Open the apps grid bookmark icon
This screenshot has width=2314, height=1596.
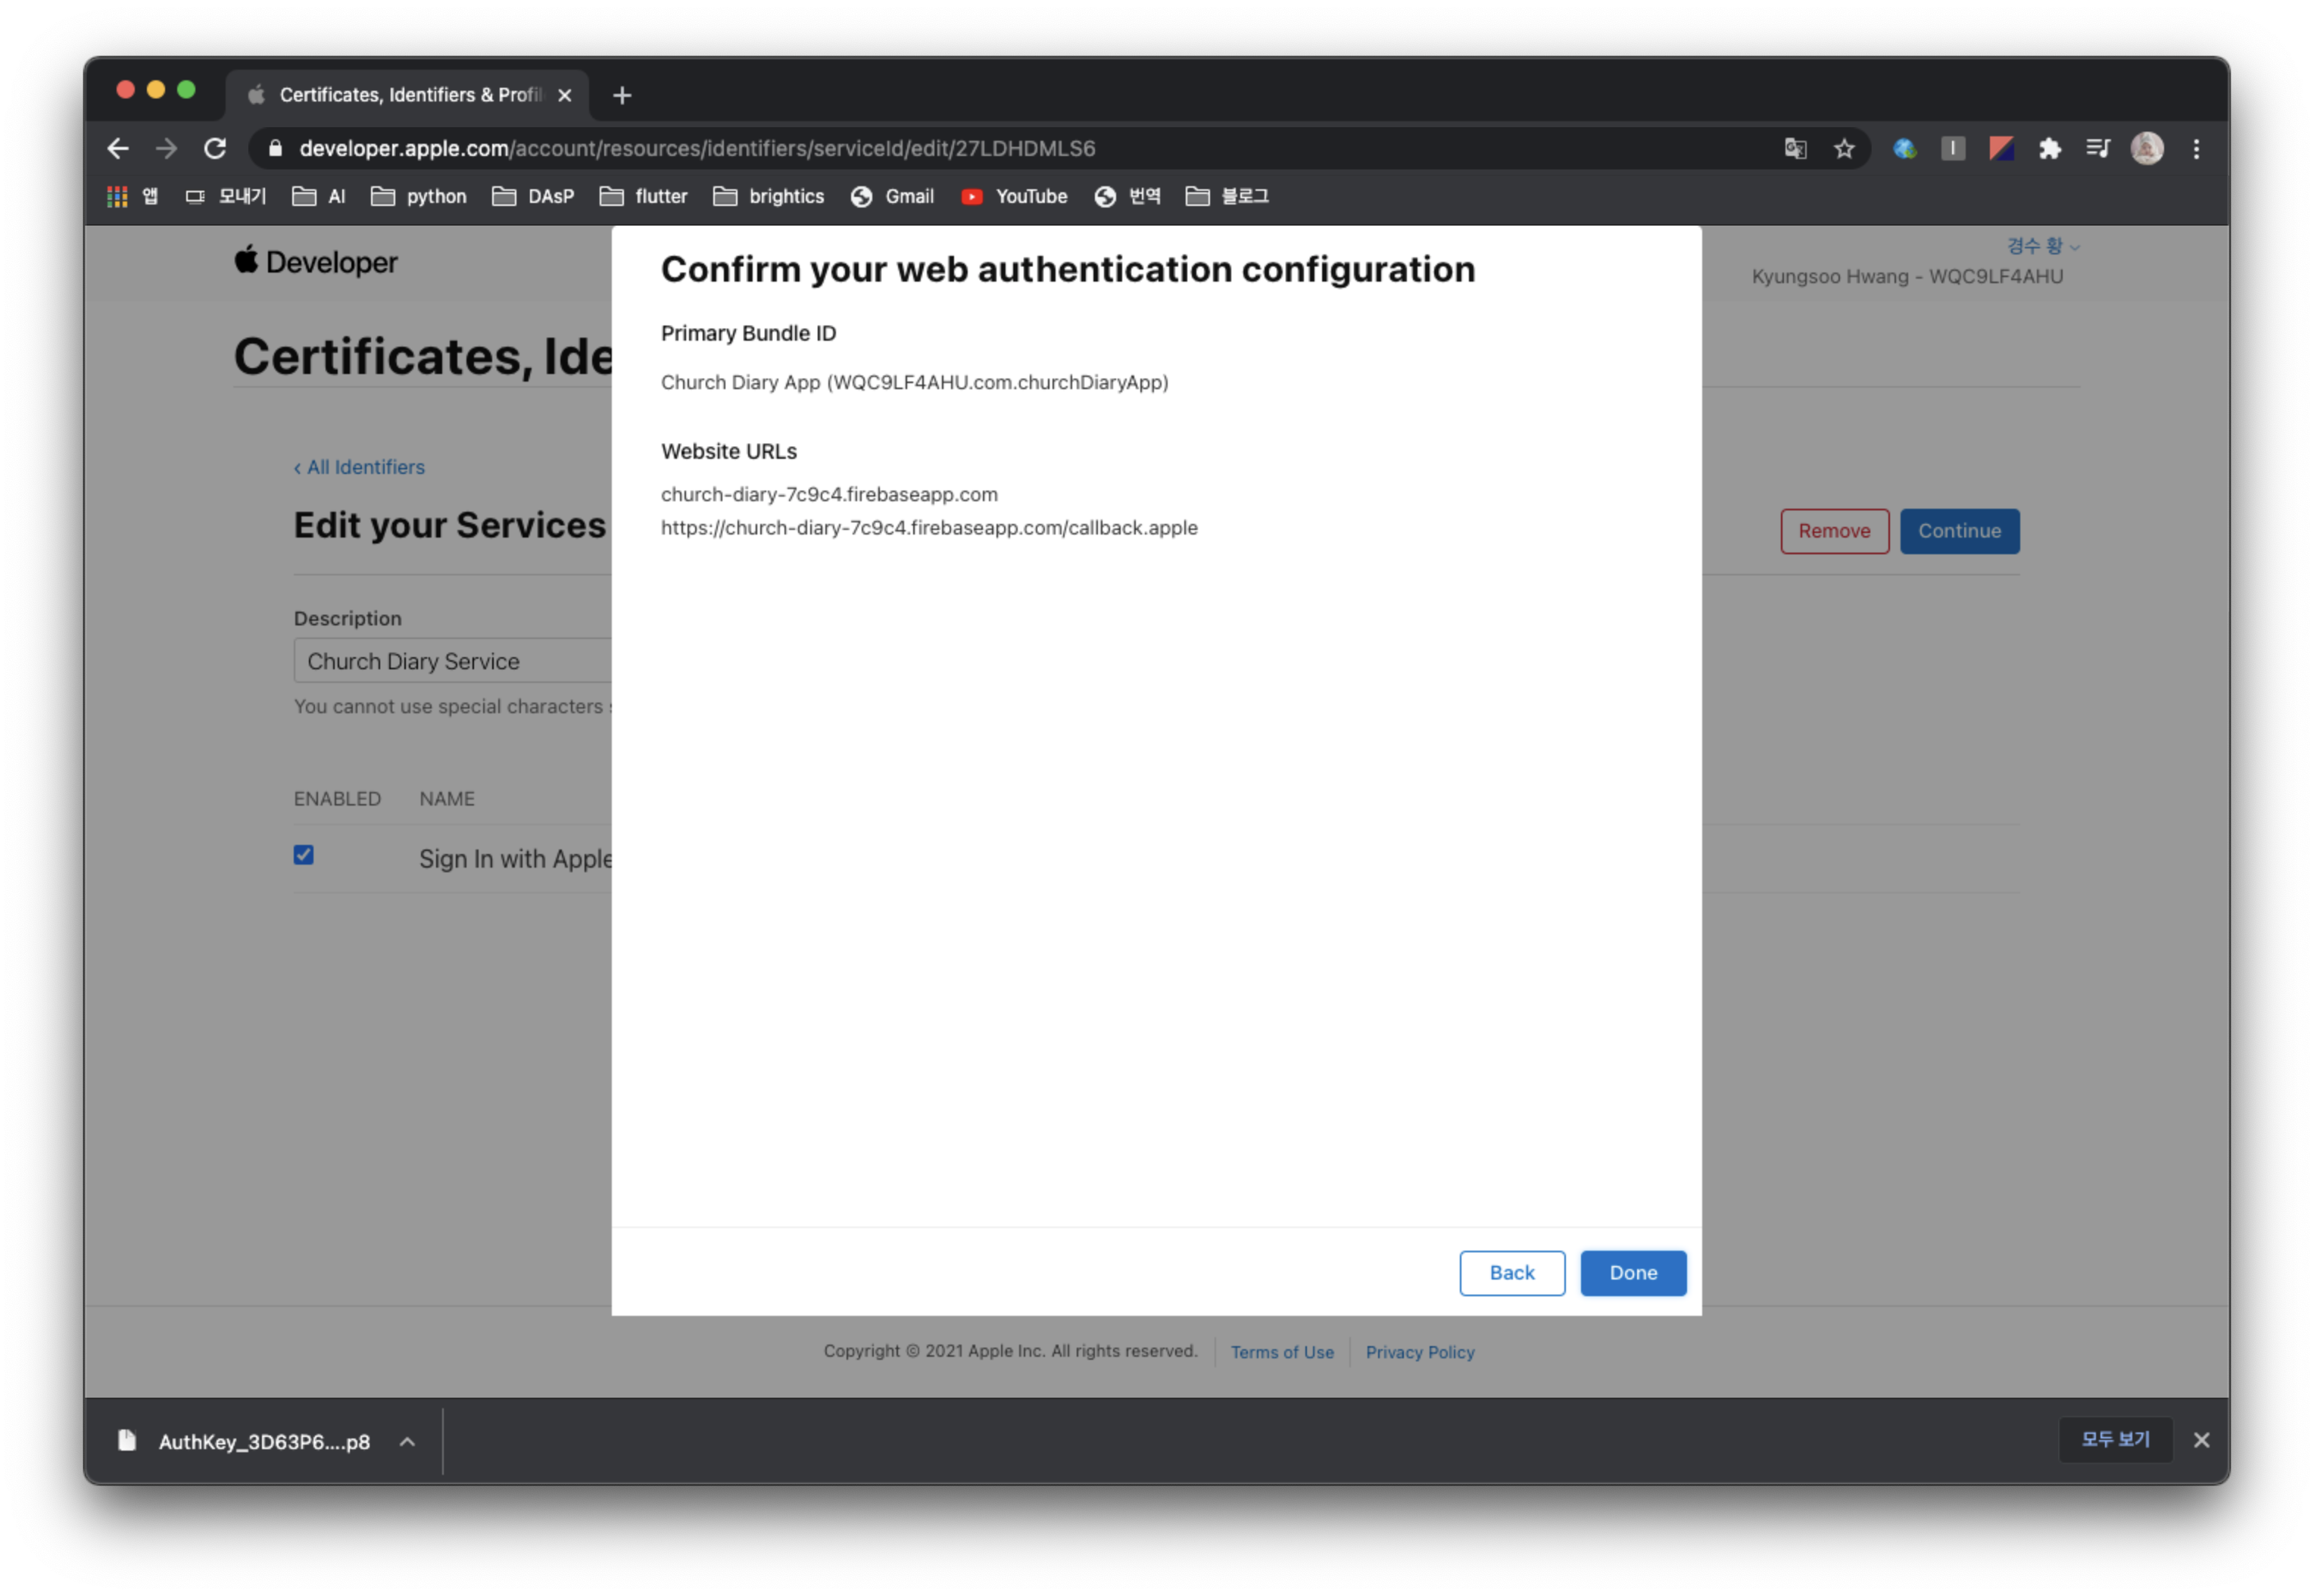tap(117, 197)
